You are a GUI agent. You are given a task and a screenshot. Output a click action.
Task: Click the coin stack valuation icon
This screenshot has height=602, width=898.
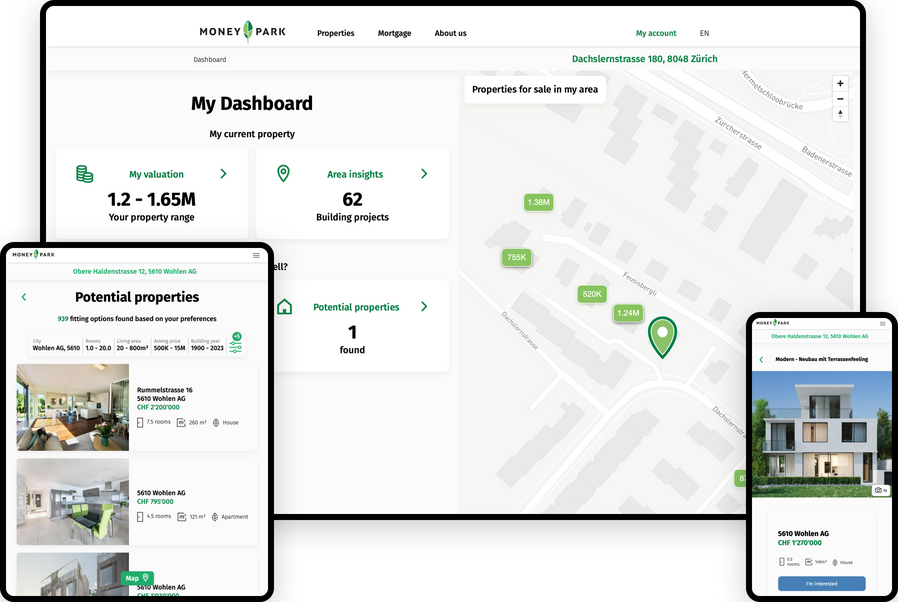tap(85, 174)
